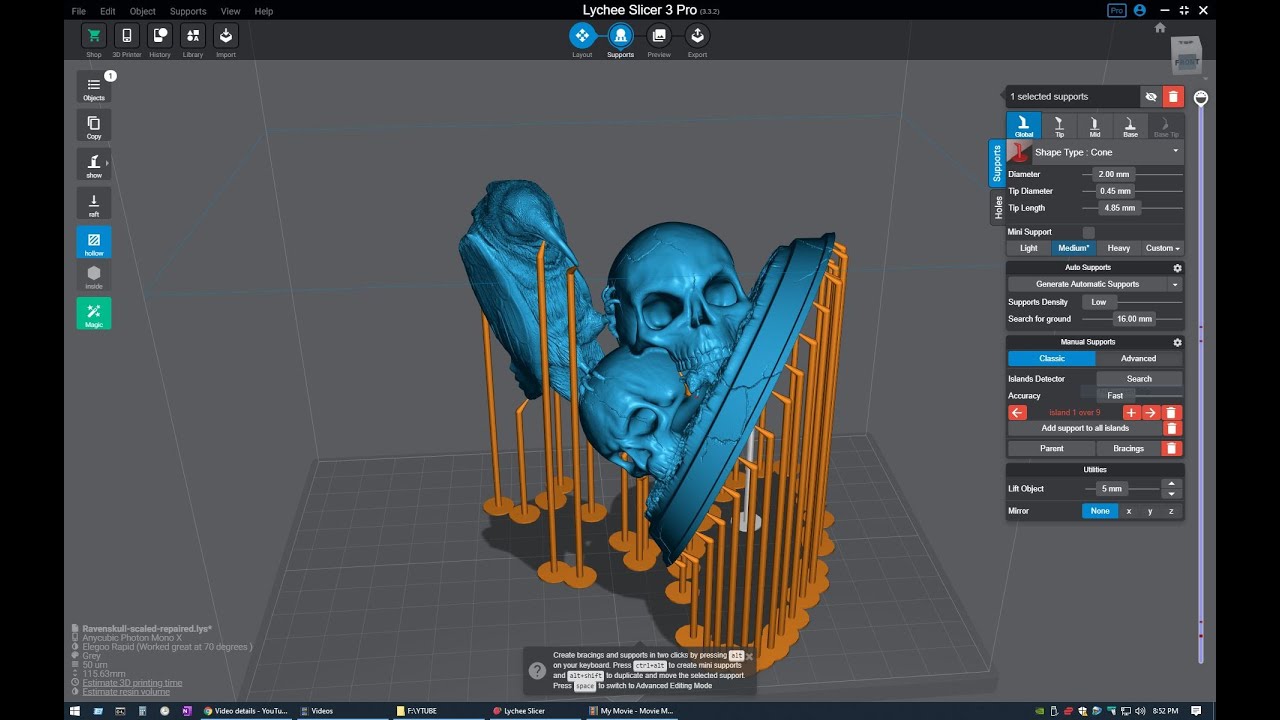
Task: Open the Export workflow step
Action: coord(697,35)
